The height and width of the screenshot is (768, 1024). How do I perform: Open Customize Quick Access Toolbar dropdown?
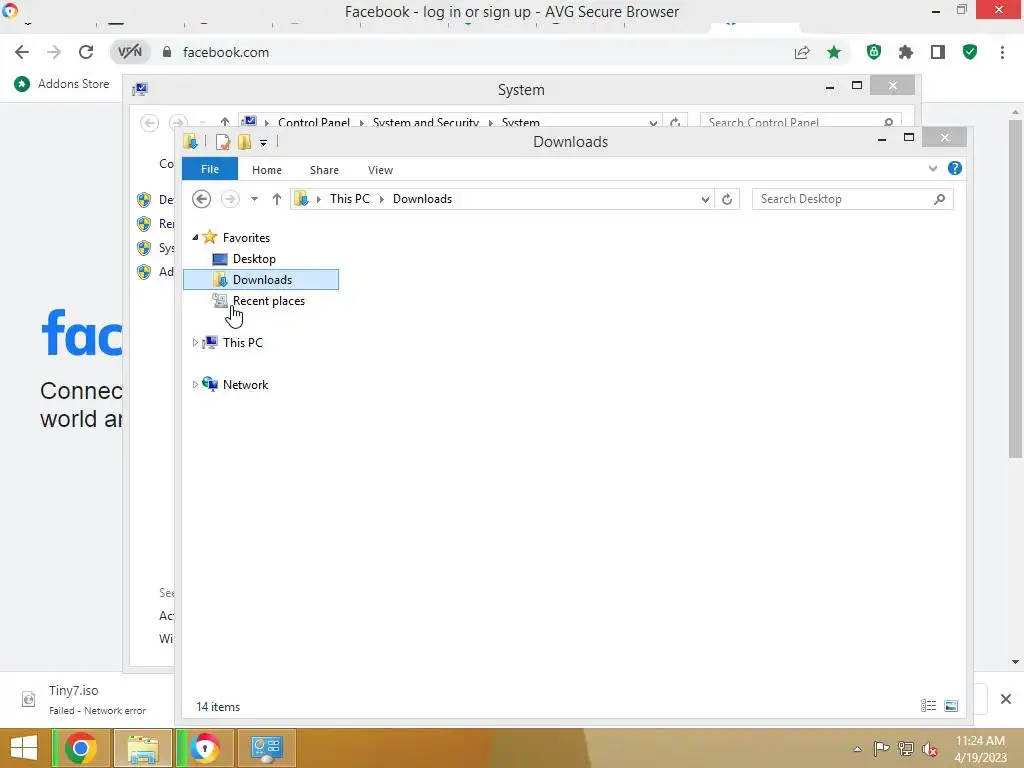(263, 142)
